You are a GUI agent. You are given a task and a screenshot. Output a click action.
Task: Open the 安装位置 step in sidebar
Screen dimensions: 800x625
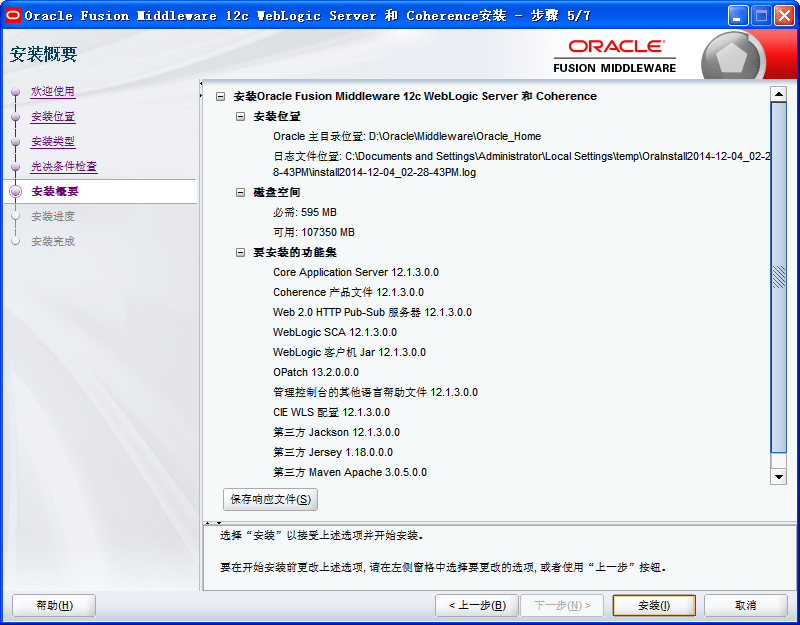tap(53, 116)
